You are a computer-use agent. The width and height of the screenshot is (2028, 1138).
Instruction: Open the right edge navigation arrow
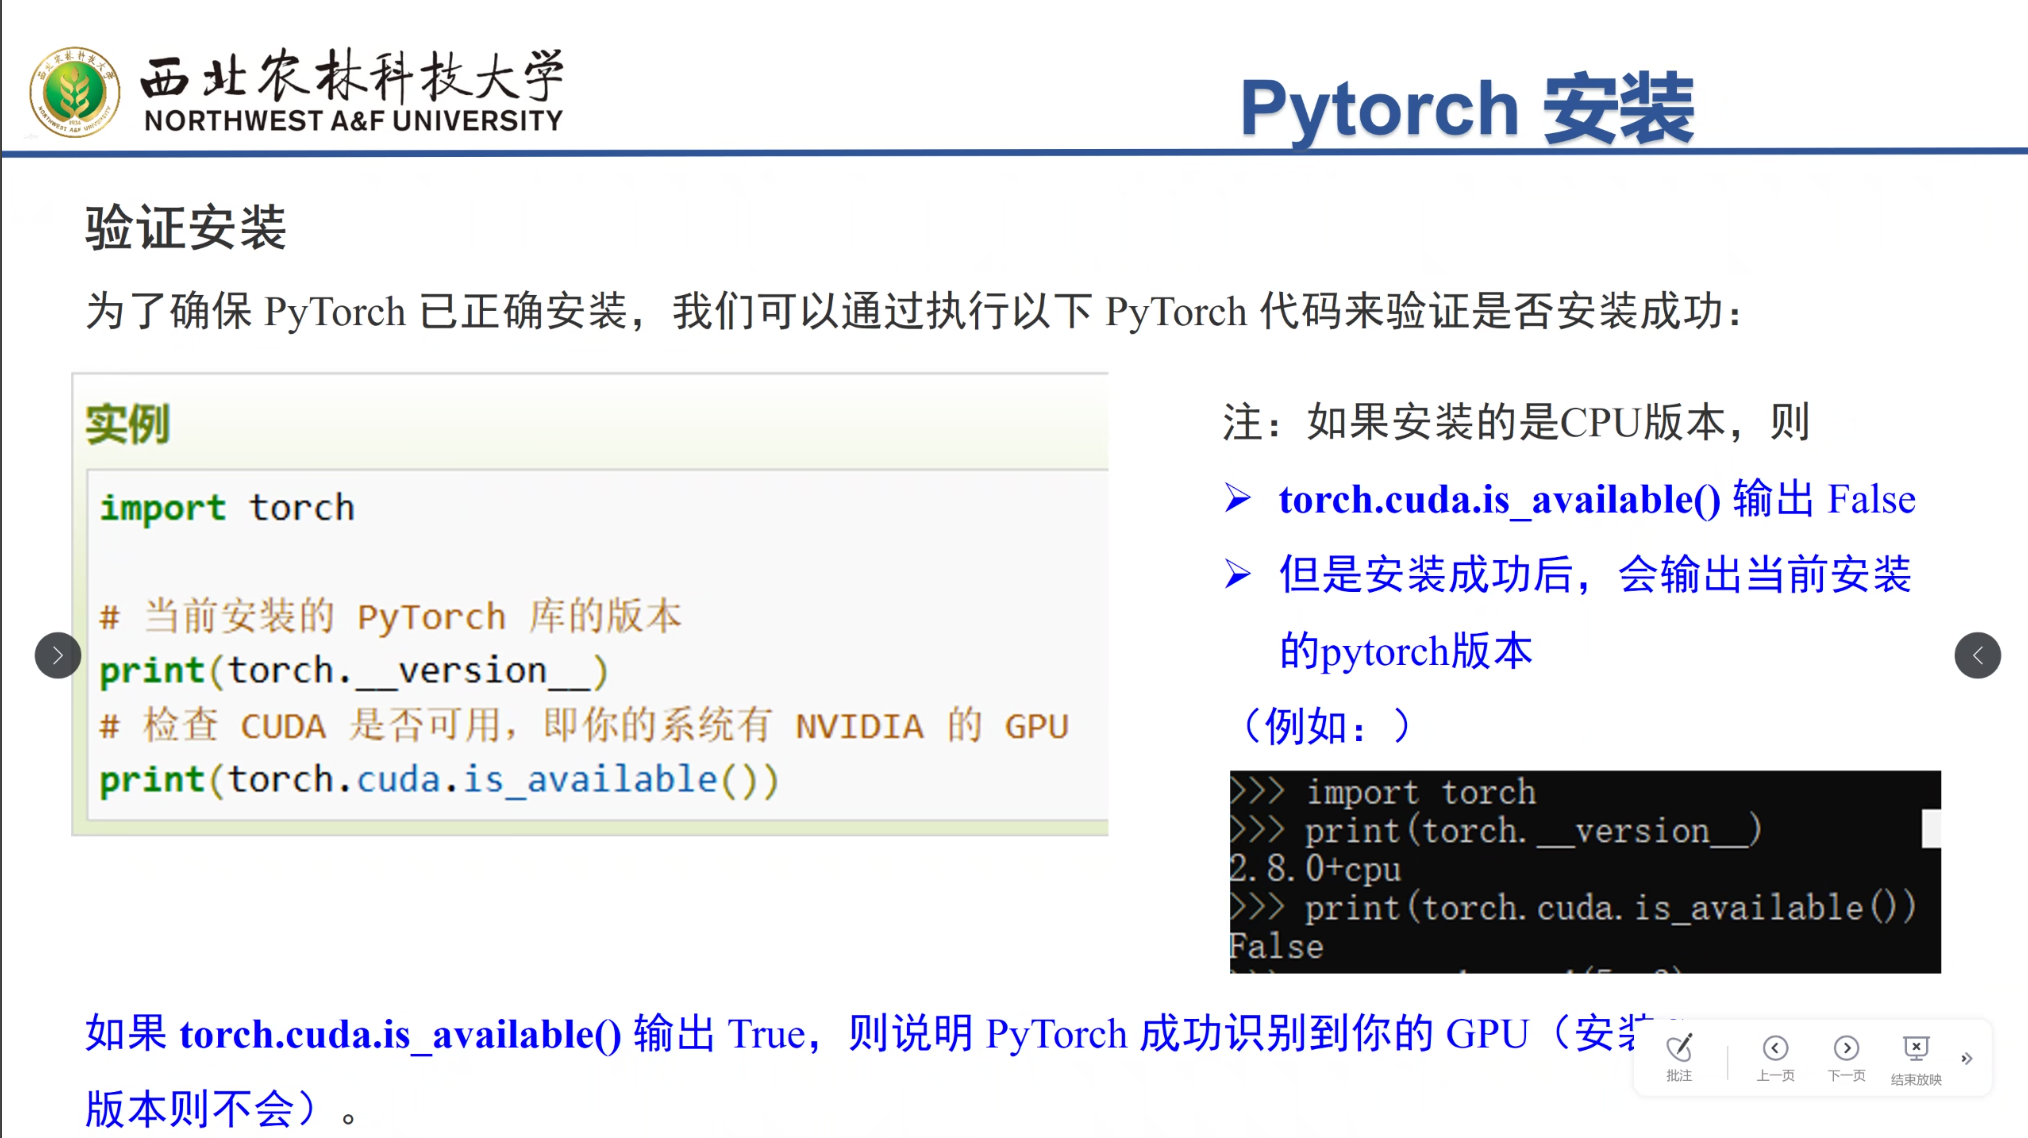click(x=1978, y=655)
